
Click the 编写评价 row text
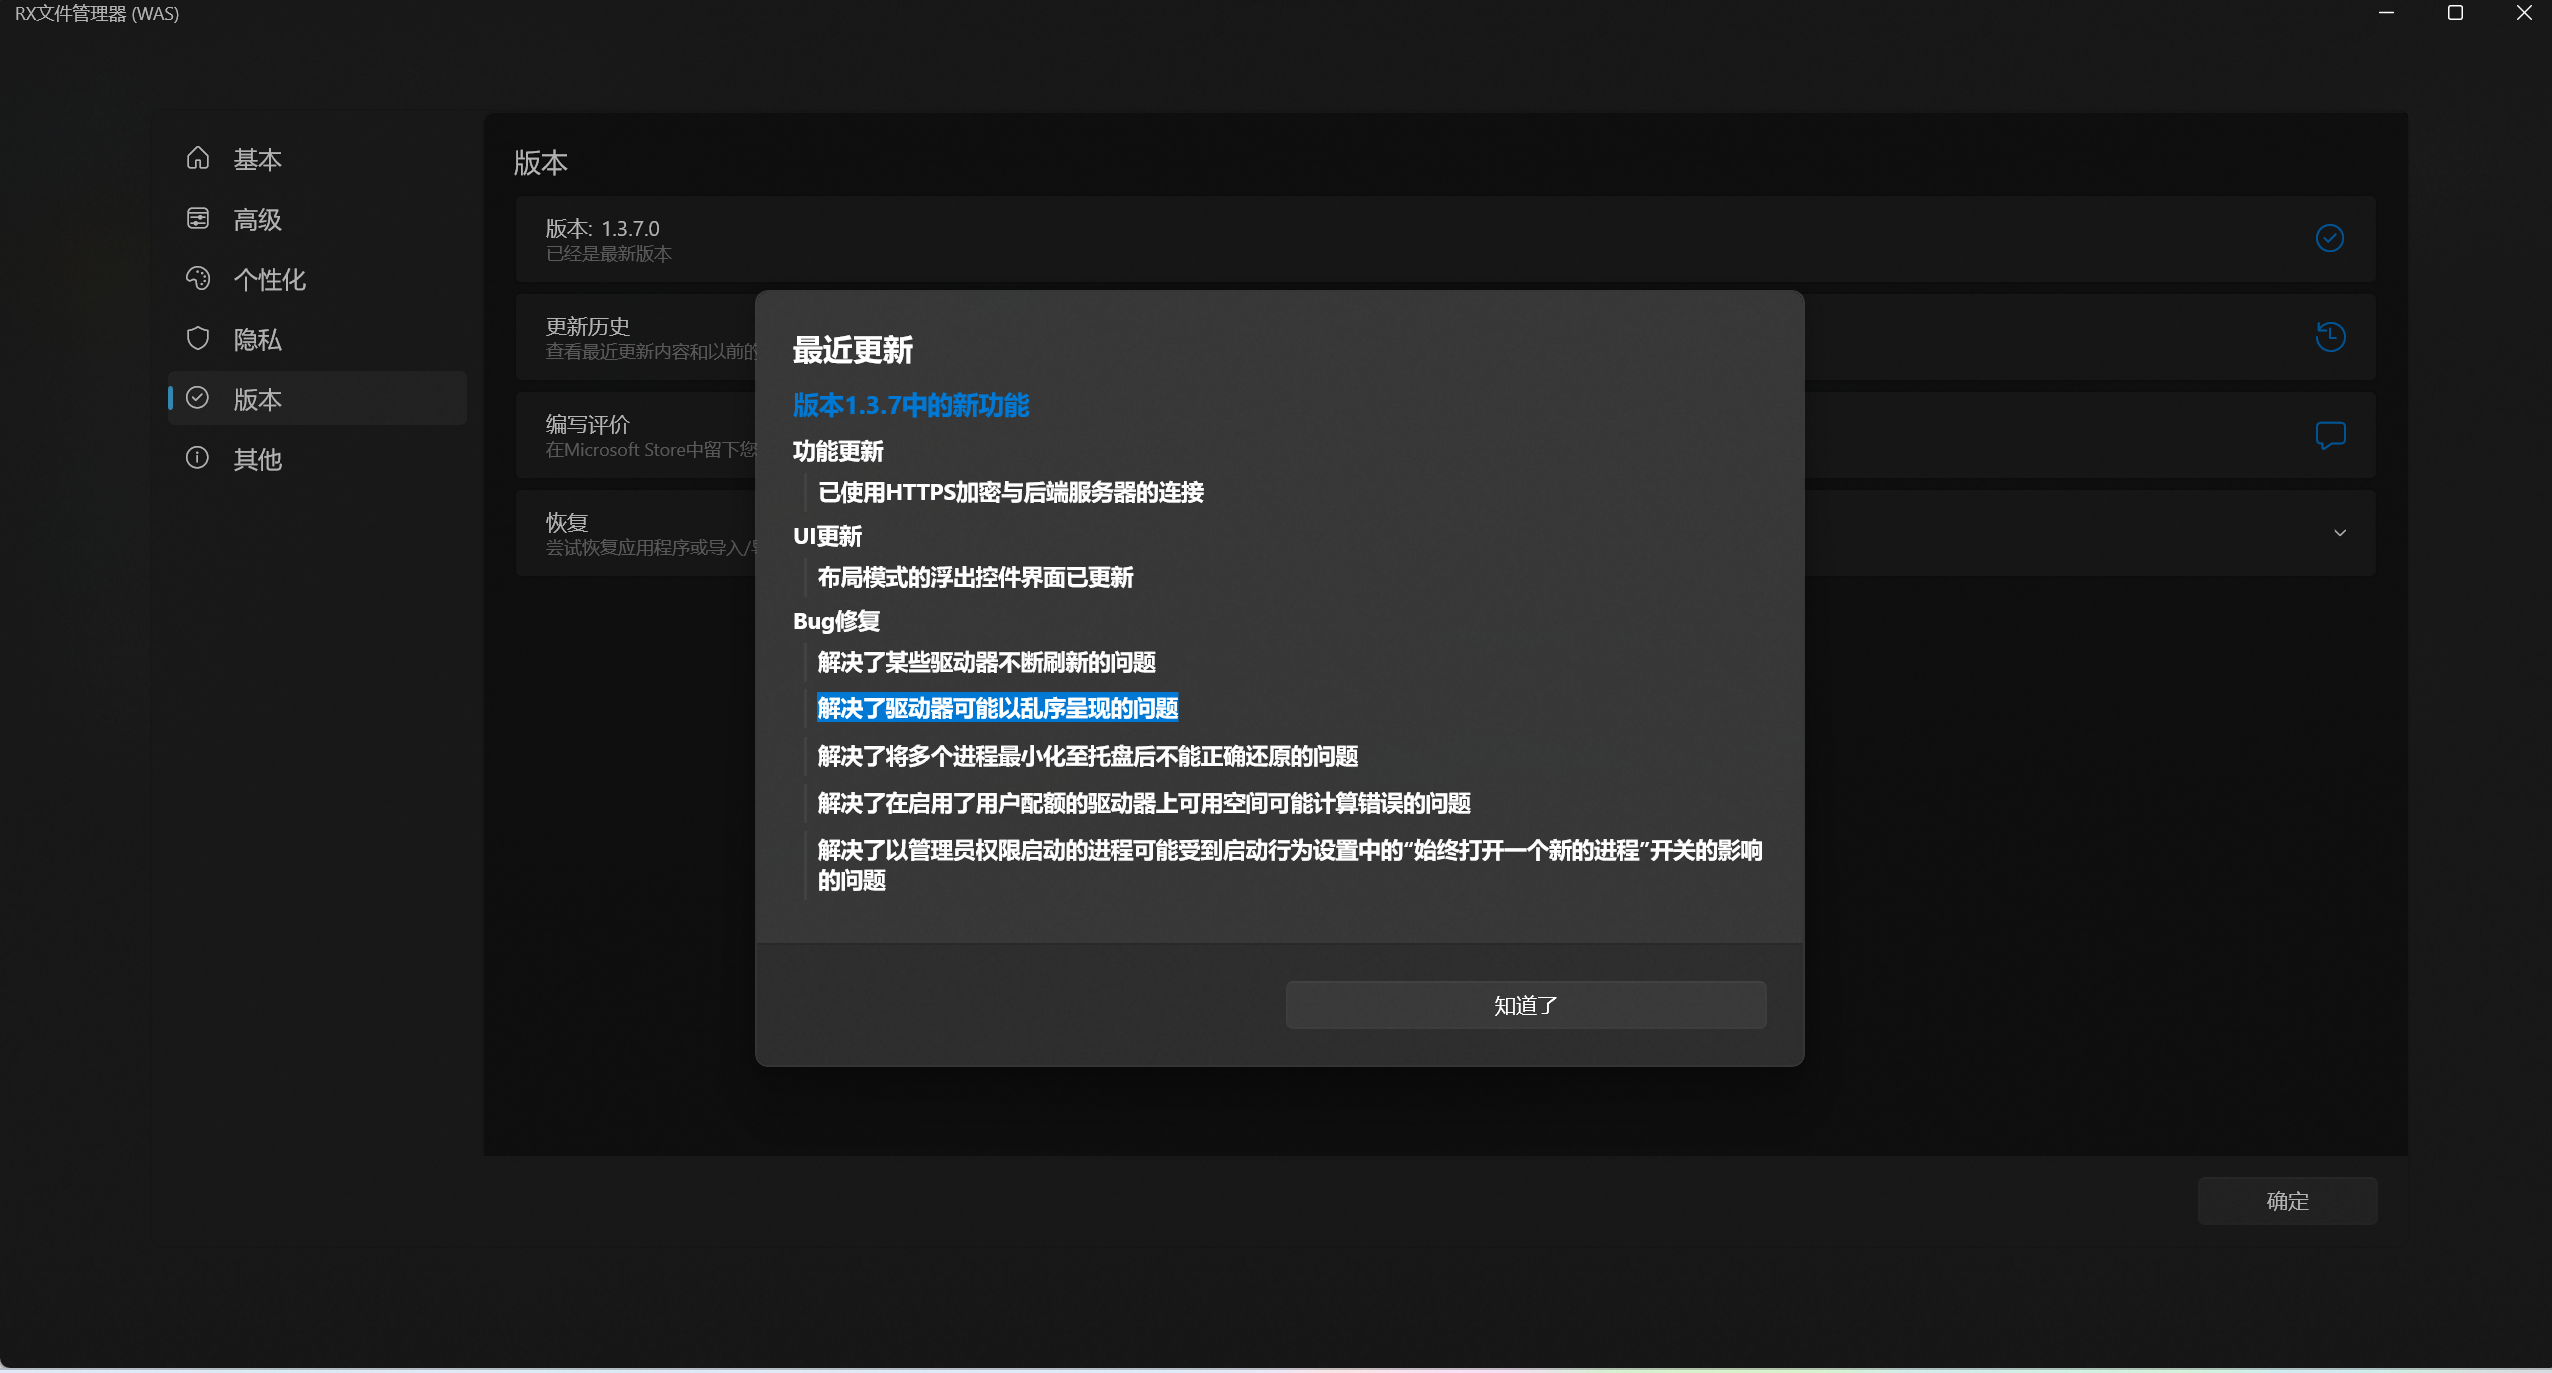pyautogui.click(x=590, y=424)
